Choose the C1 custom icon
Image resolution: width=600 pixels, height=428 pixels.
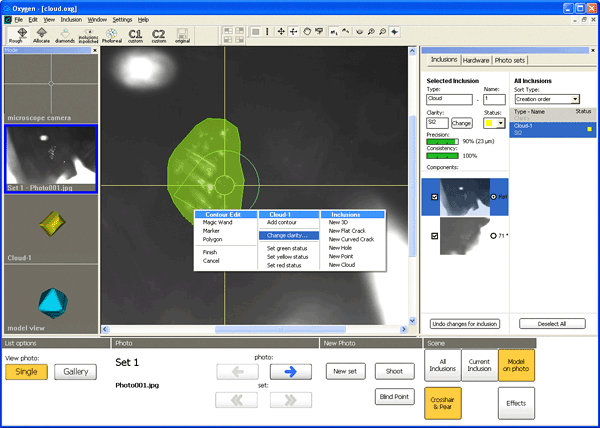pyautogui.click(x=136, y=35)
